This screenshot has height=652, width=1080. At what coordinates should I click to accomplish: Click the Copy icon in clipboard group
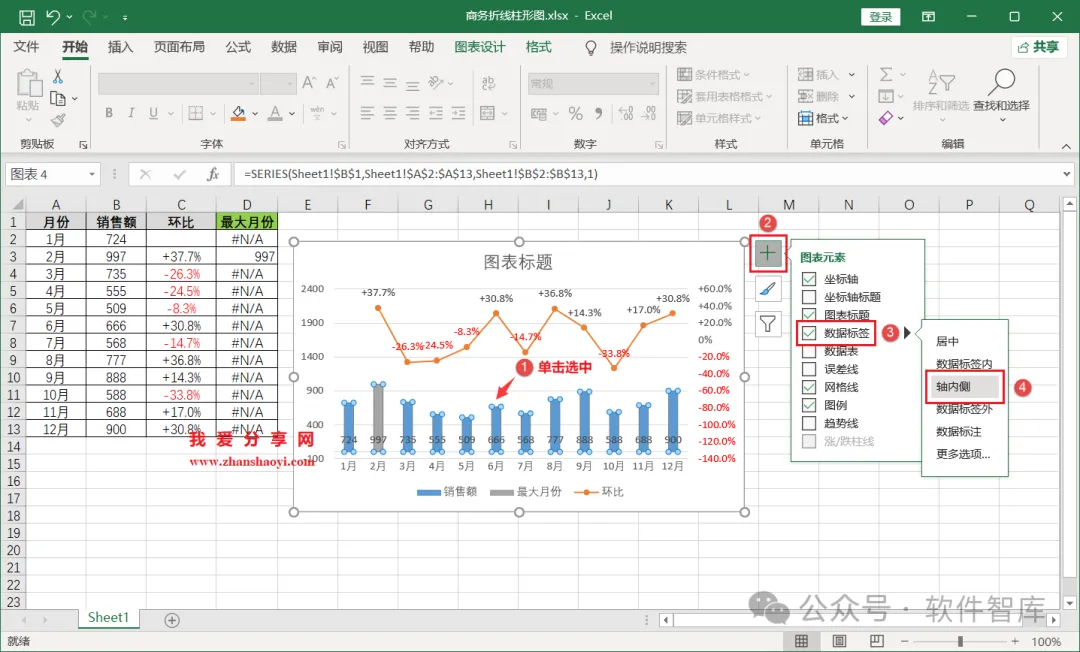pos(58,98)
